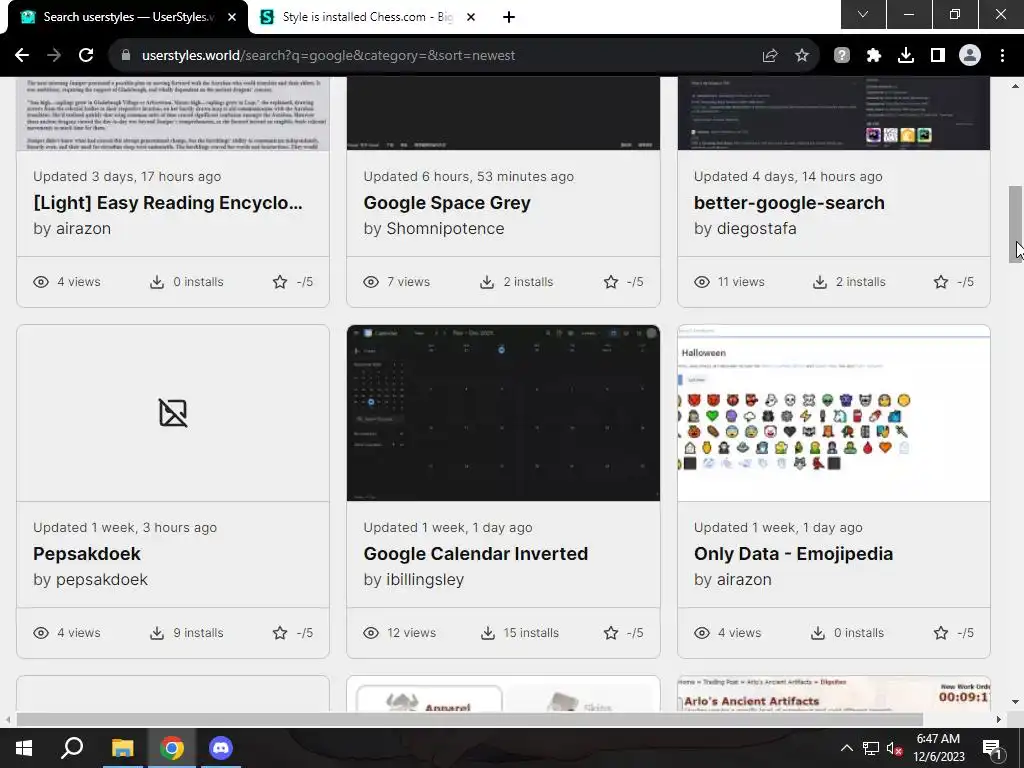The width and height of the screenshot is (1024, 768).
Task: Open the notification center icon
Action: tap(993, 749)
